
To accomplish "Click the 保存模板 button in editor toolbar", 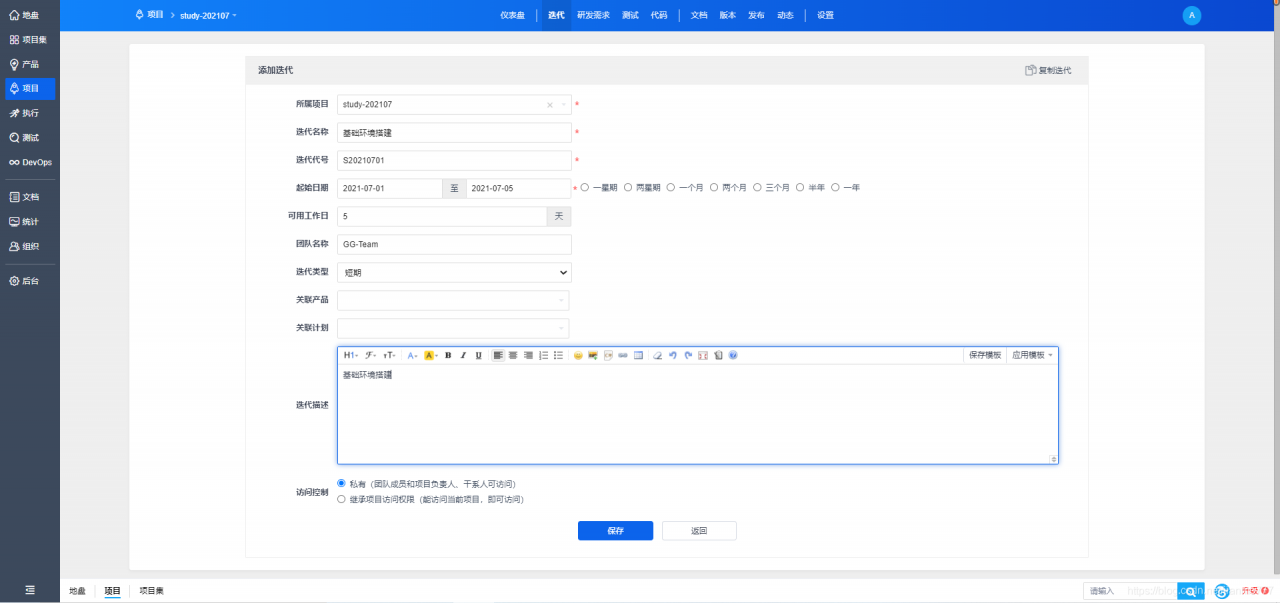I will [985, 355].
